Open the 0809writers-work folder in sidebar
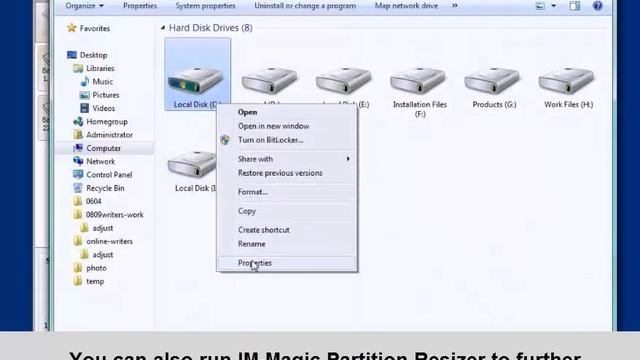640x360 pixels. click(114, 214)
